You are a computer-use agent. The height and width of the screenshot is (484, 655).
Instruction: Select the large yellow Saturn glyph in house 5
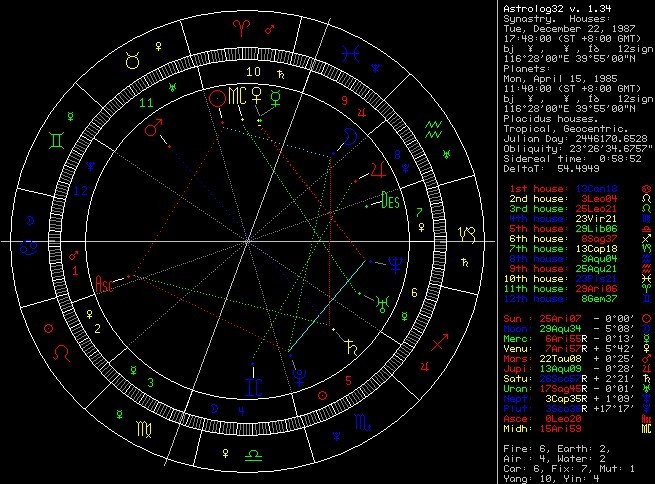350,347
